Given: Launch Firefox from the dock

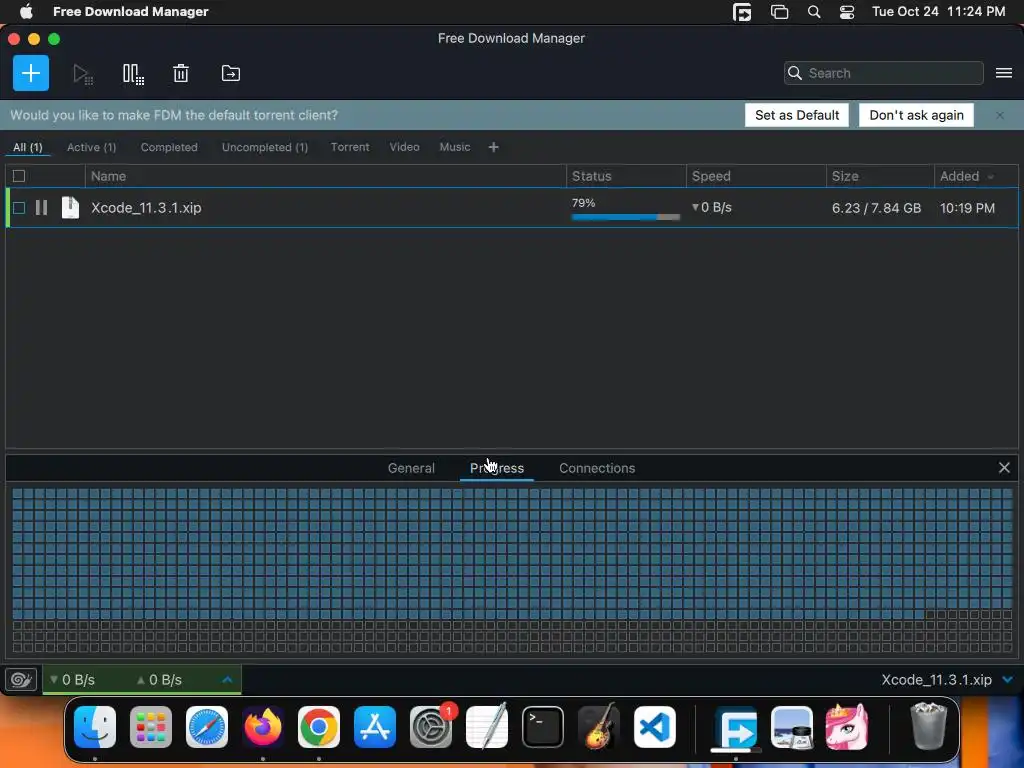Looking at the screenshot, I should tap(263, 727).
